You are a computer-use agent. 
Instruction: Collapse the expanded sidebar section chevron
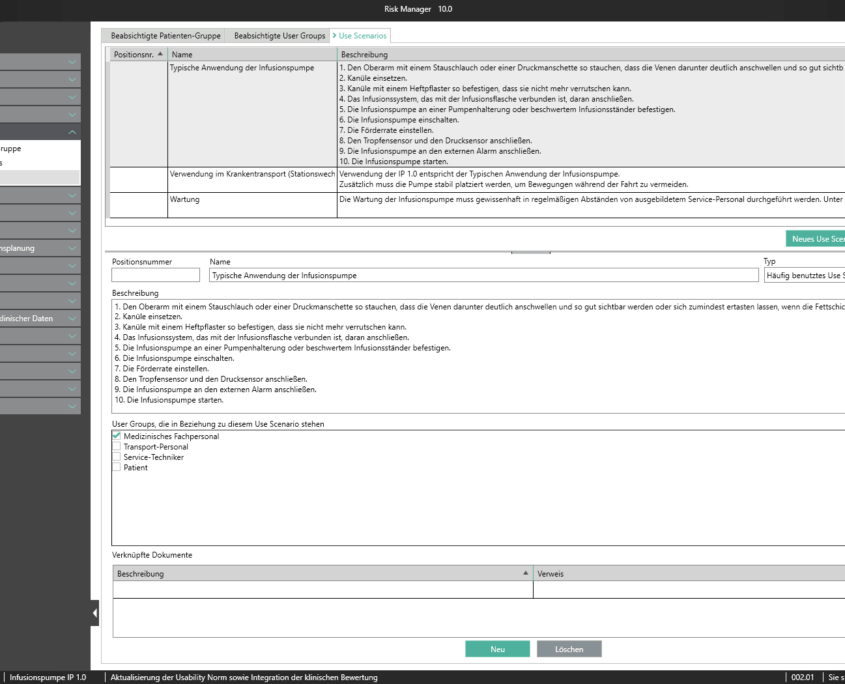(x=72, y=132)
